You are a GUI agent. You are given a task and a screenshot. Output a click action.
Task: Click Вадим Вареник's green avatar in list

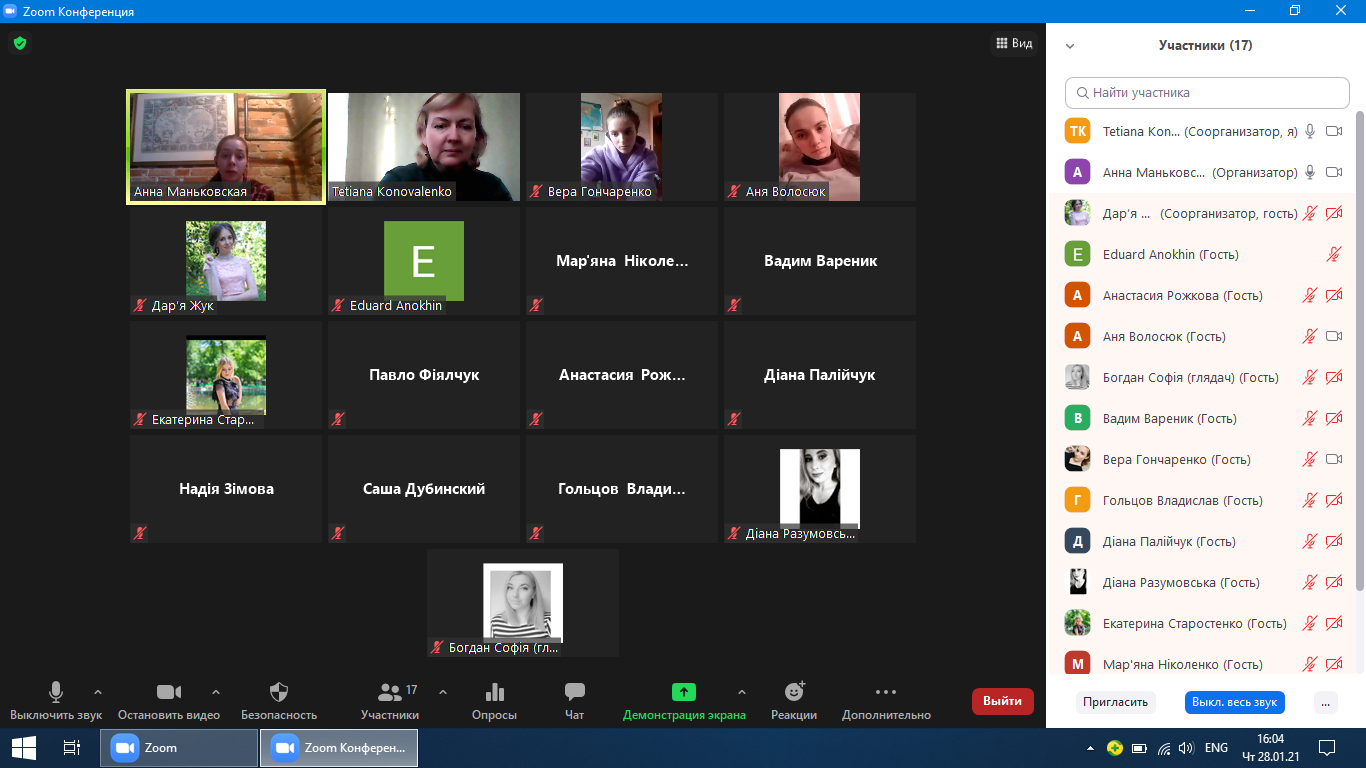point(1077,418)
